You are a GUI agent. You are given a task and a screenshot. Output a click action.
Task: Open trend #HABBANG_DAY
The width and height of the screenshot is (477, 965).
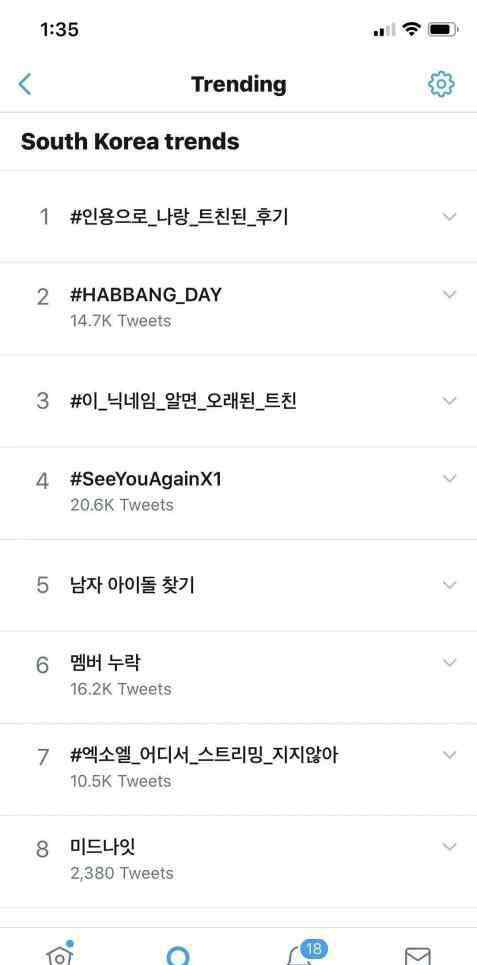pyautogui.click(x=238, y=308)
